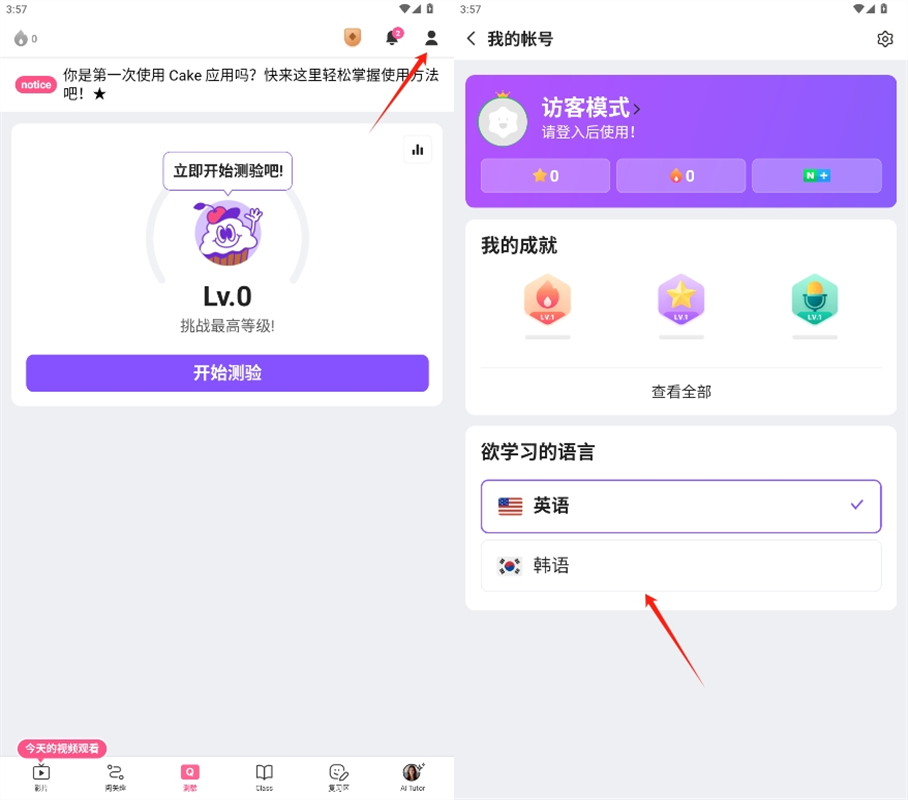
Task: Open the bar chart statistics icon
Action: (418, 150)
